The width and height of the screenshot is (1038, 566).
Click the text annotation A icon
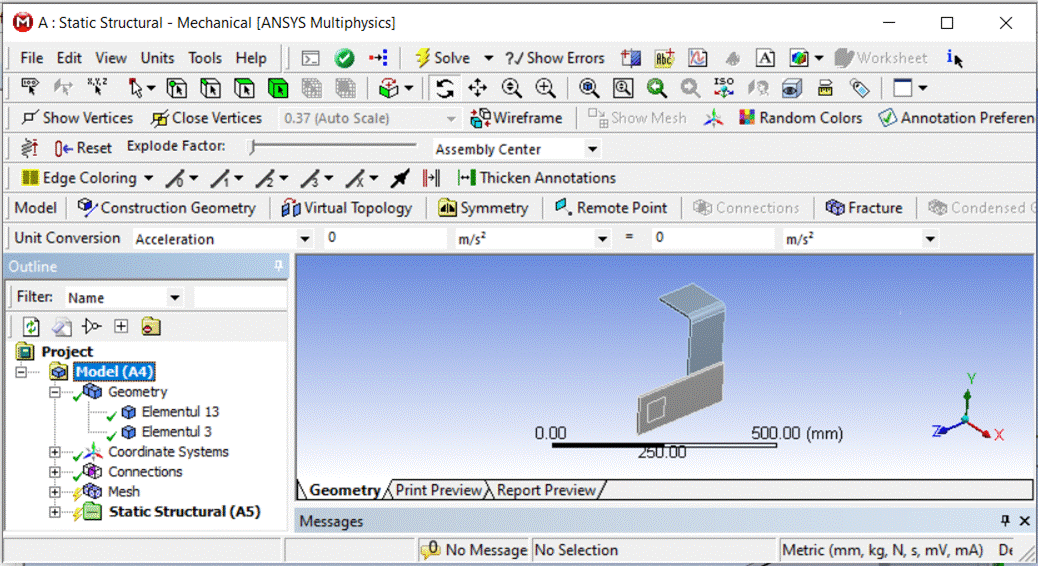pos(765,58)
